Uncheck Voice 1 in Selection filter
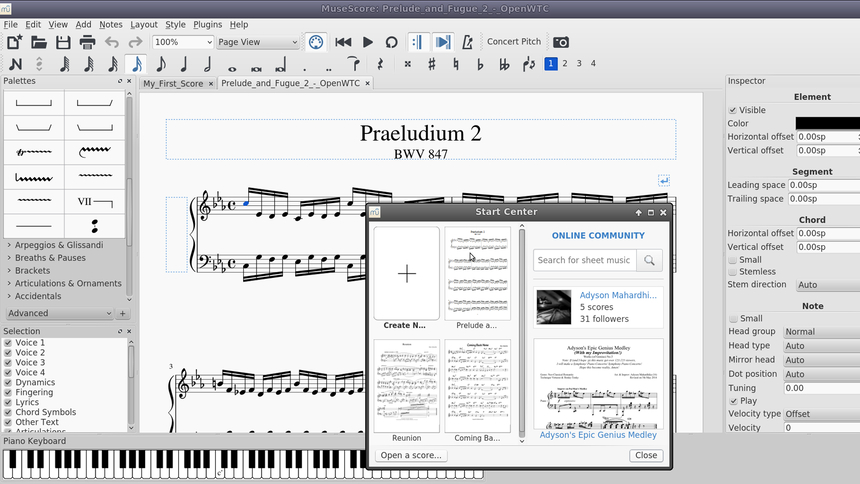This screenshot has width=860, height=484. pos(8,342)
